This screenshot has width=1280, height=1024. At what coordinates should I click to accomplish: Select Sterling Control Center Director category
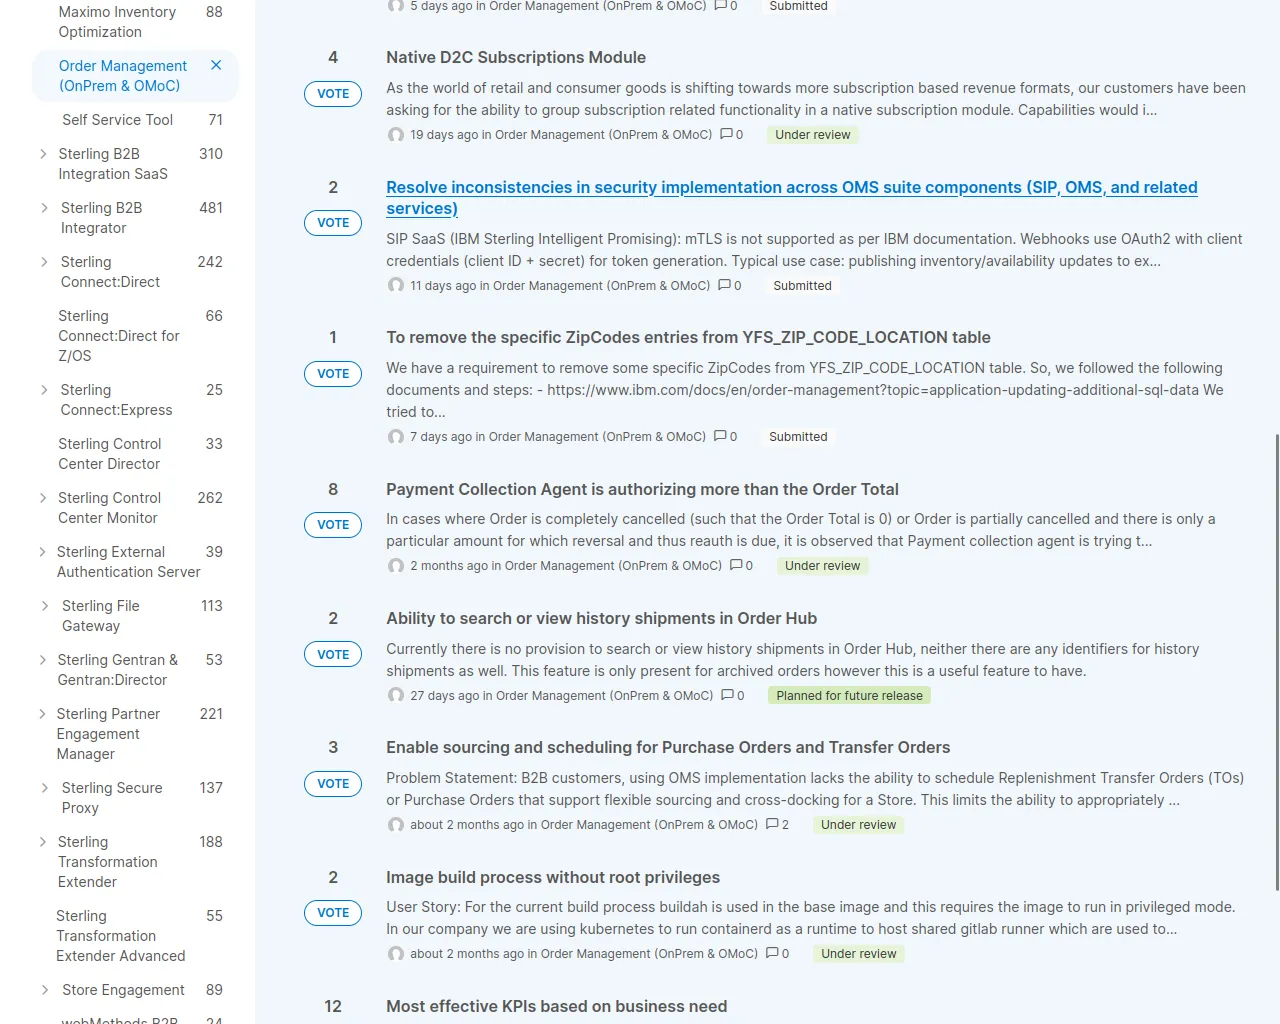(109, 454)
